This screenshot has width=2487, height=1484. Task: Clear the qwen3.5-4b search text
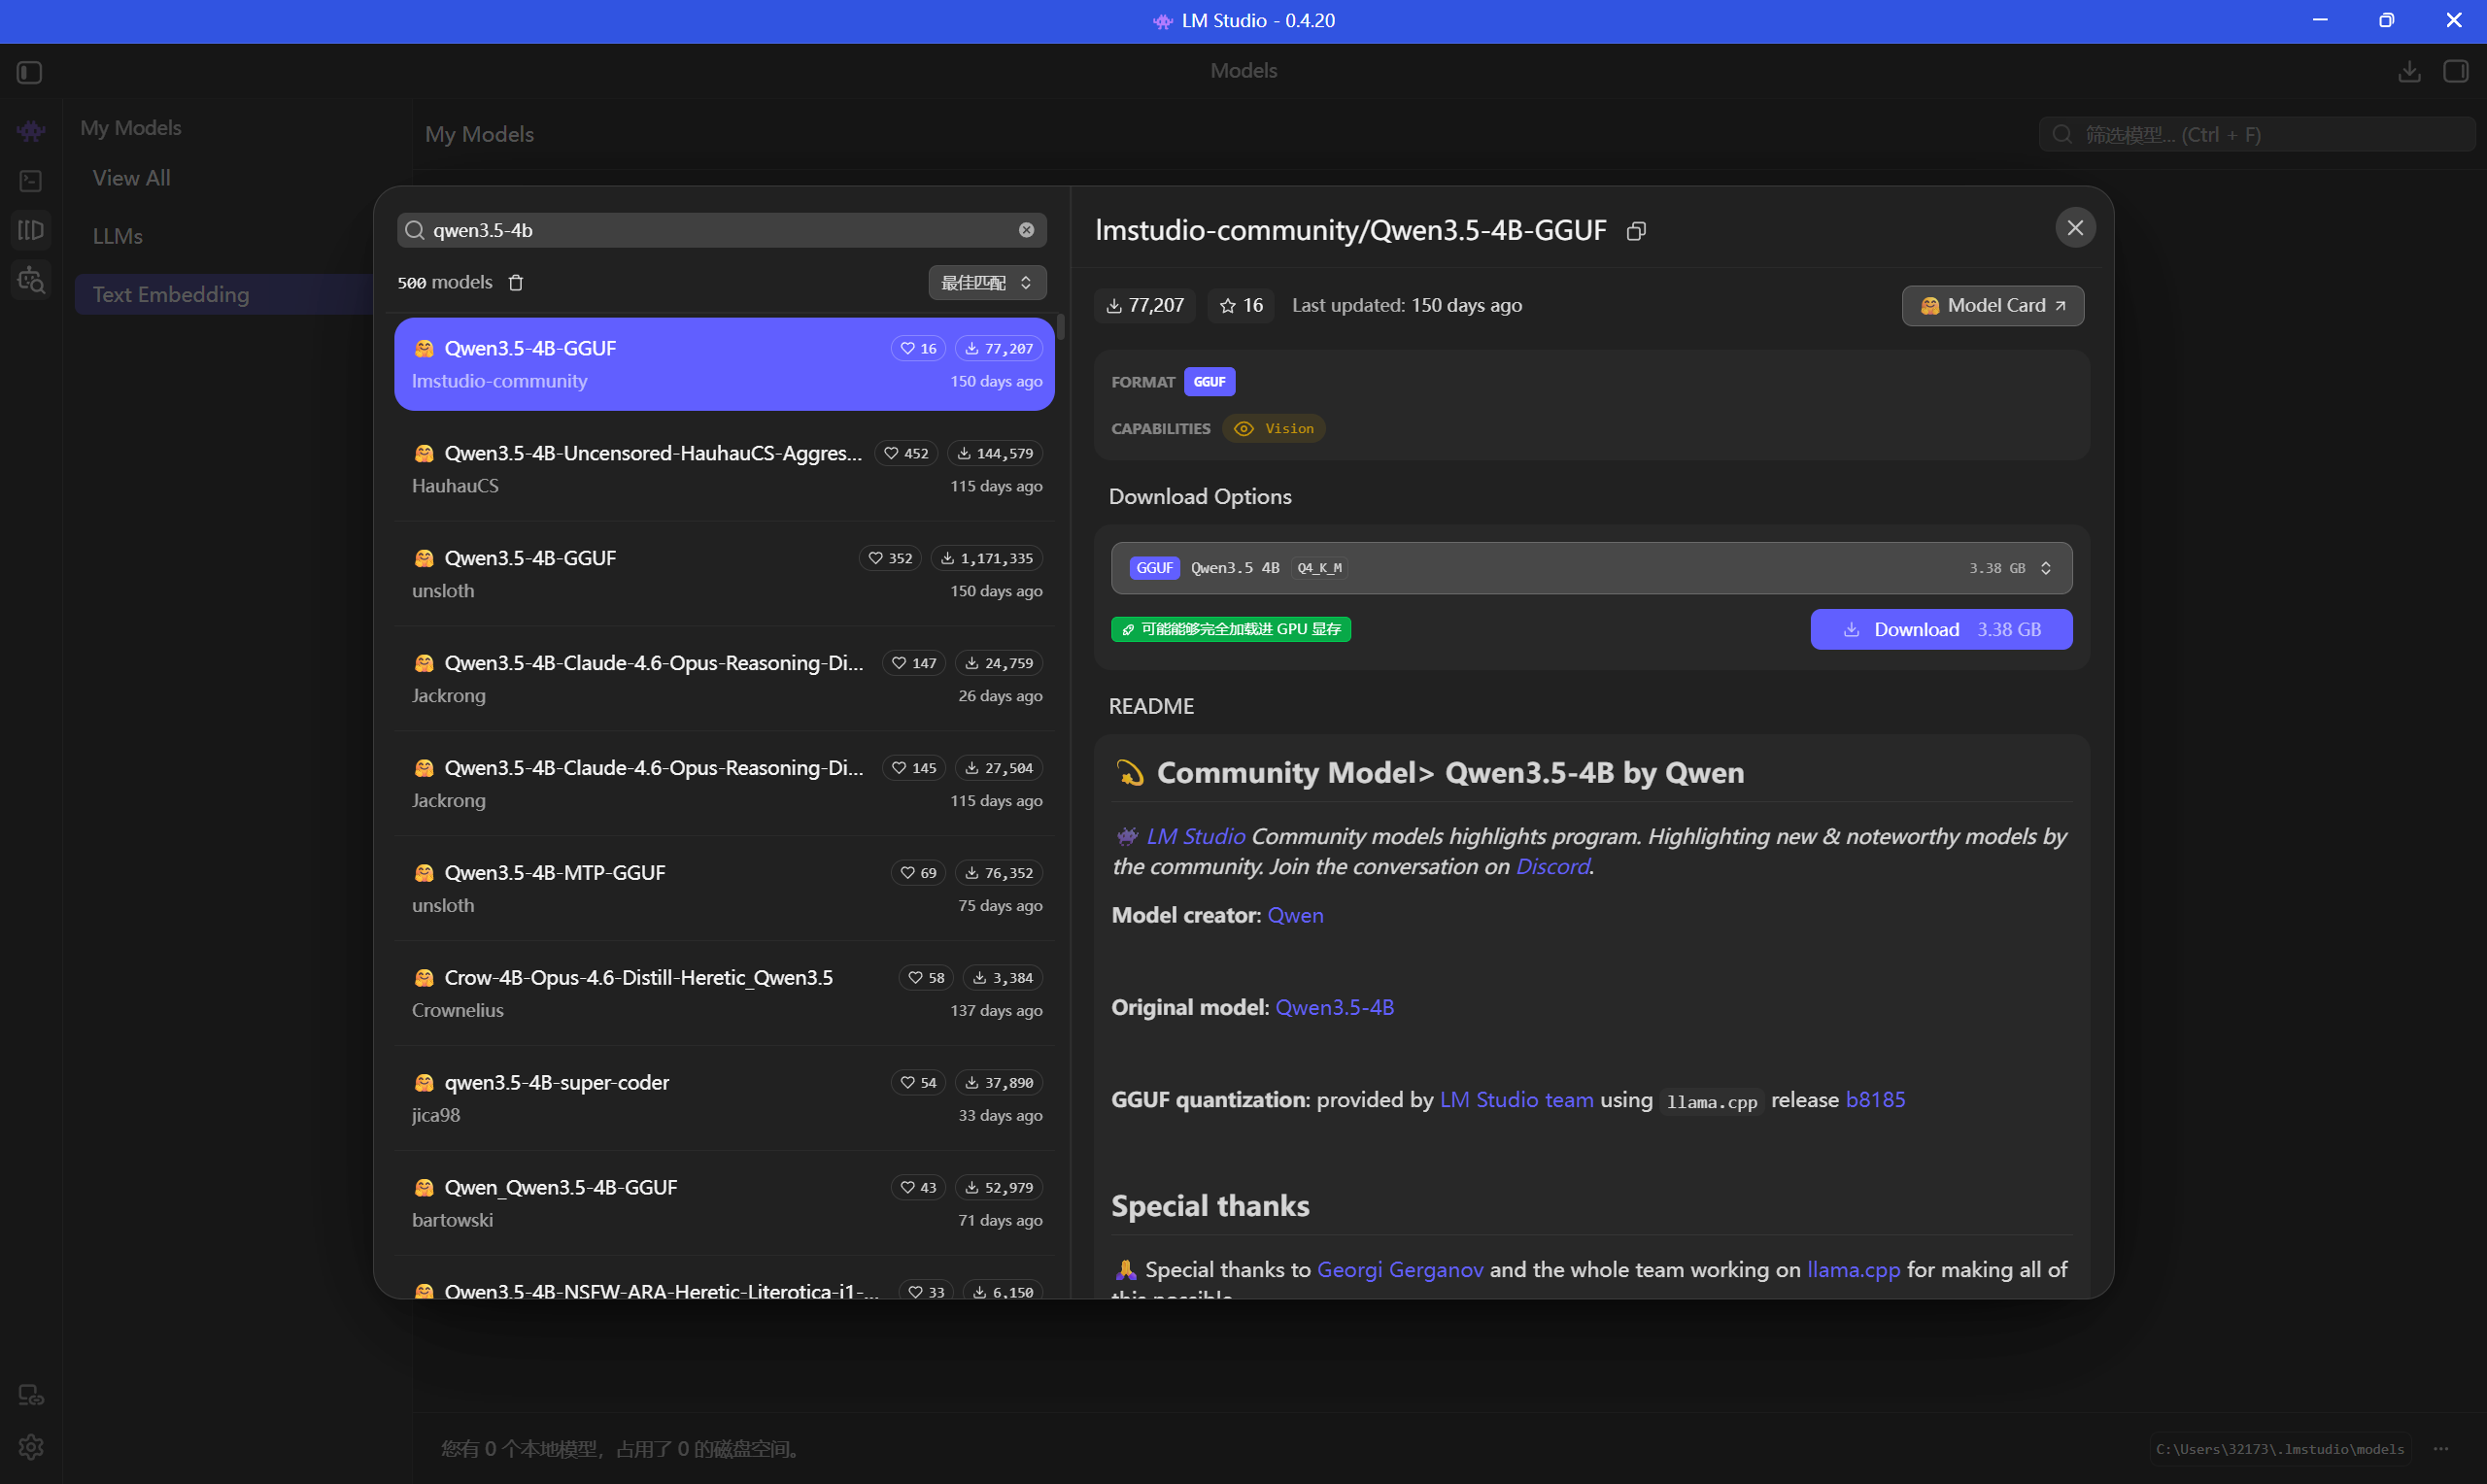[1026, 230]
